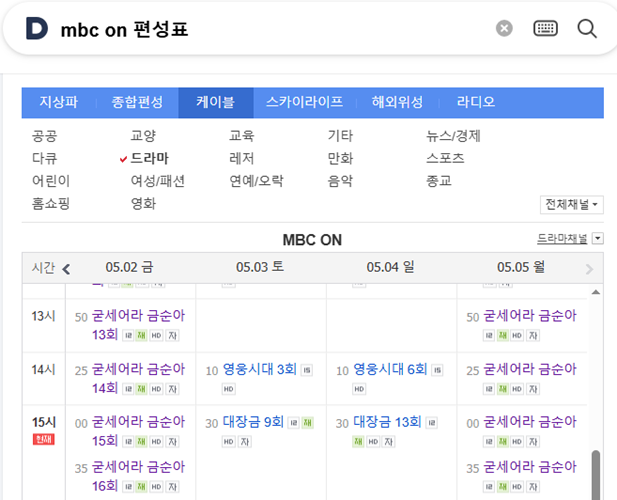Viewport: 617px width, 500px height.
Task: Click the MBC ON channel title
Action: (x=312, y=240)
